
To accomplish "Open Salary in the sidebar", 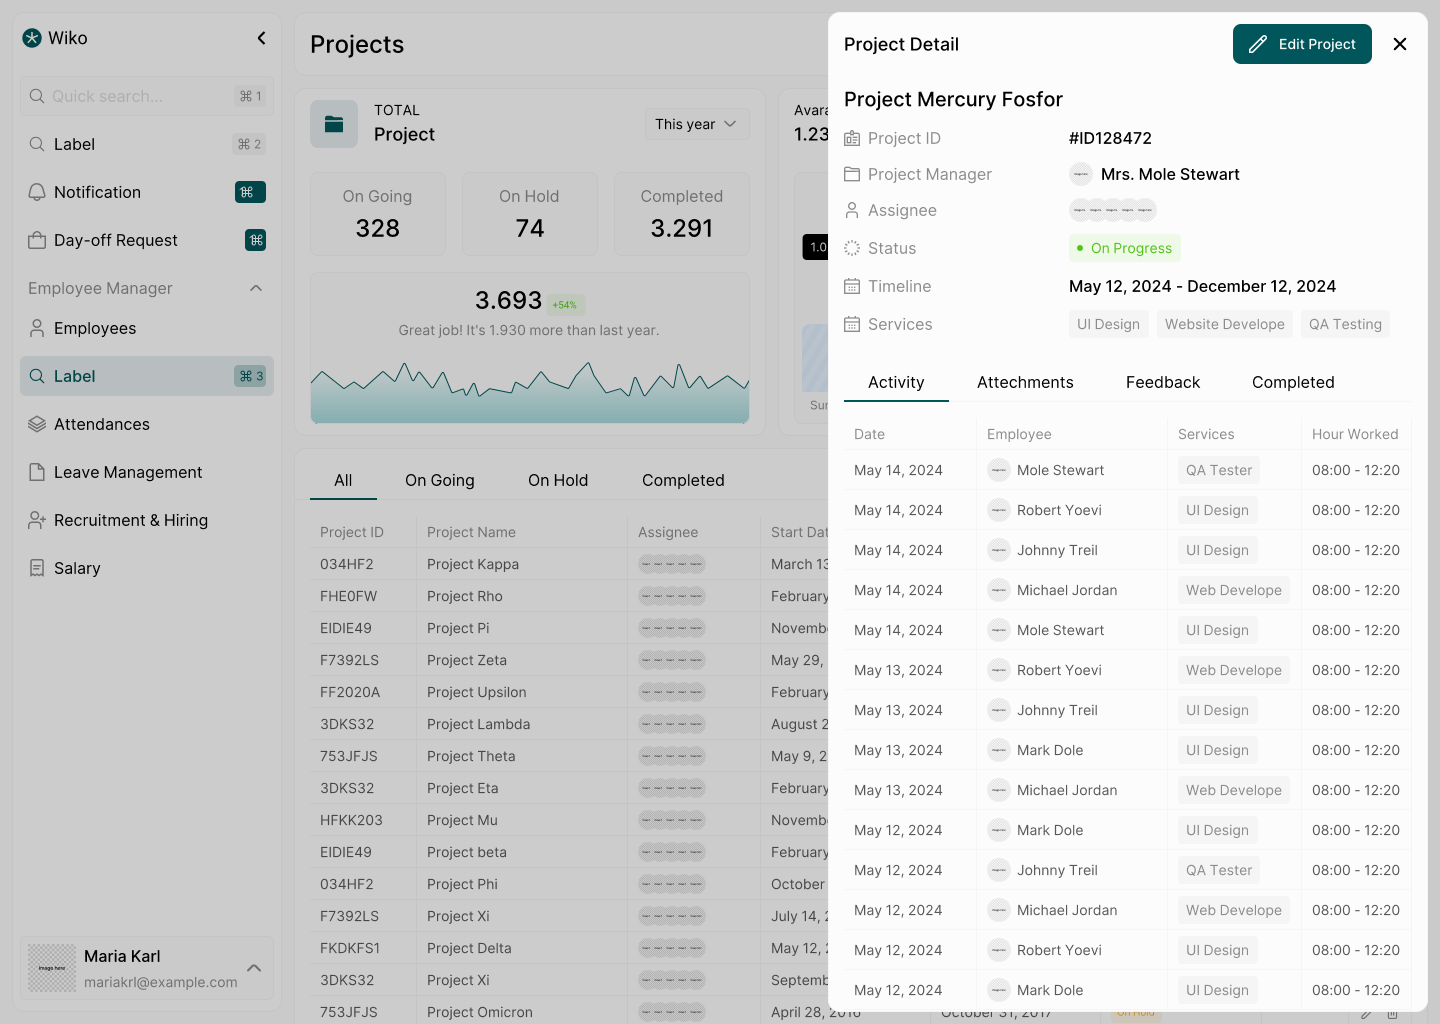I will pyautogui.click(x=147, y=568).
